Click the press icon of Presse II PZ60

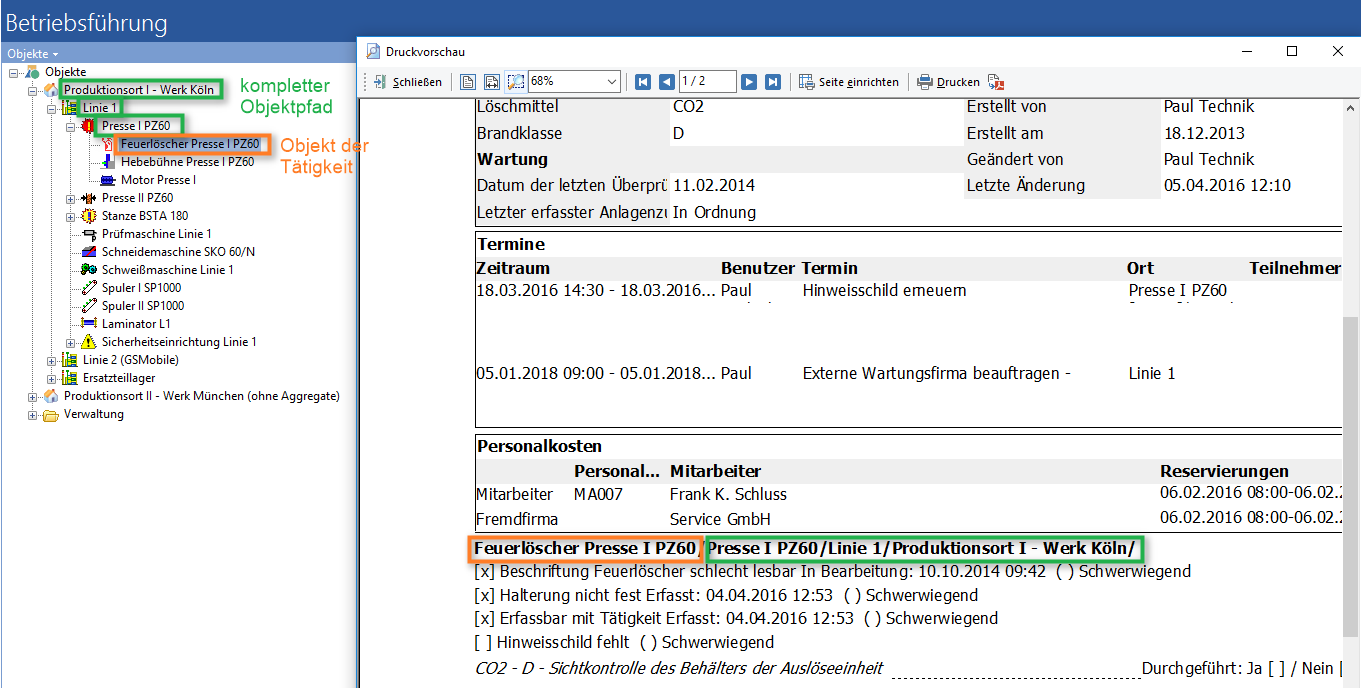89,198
